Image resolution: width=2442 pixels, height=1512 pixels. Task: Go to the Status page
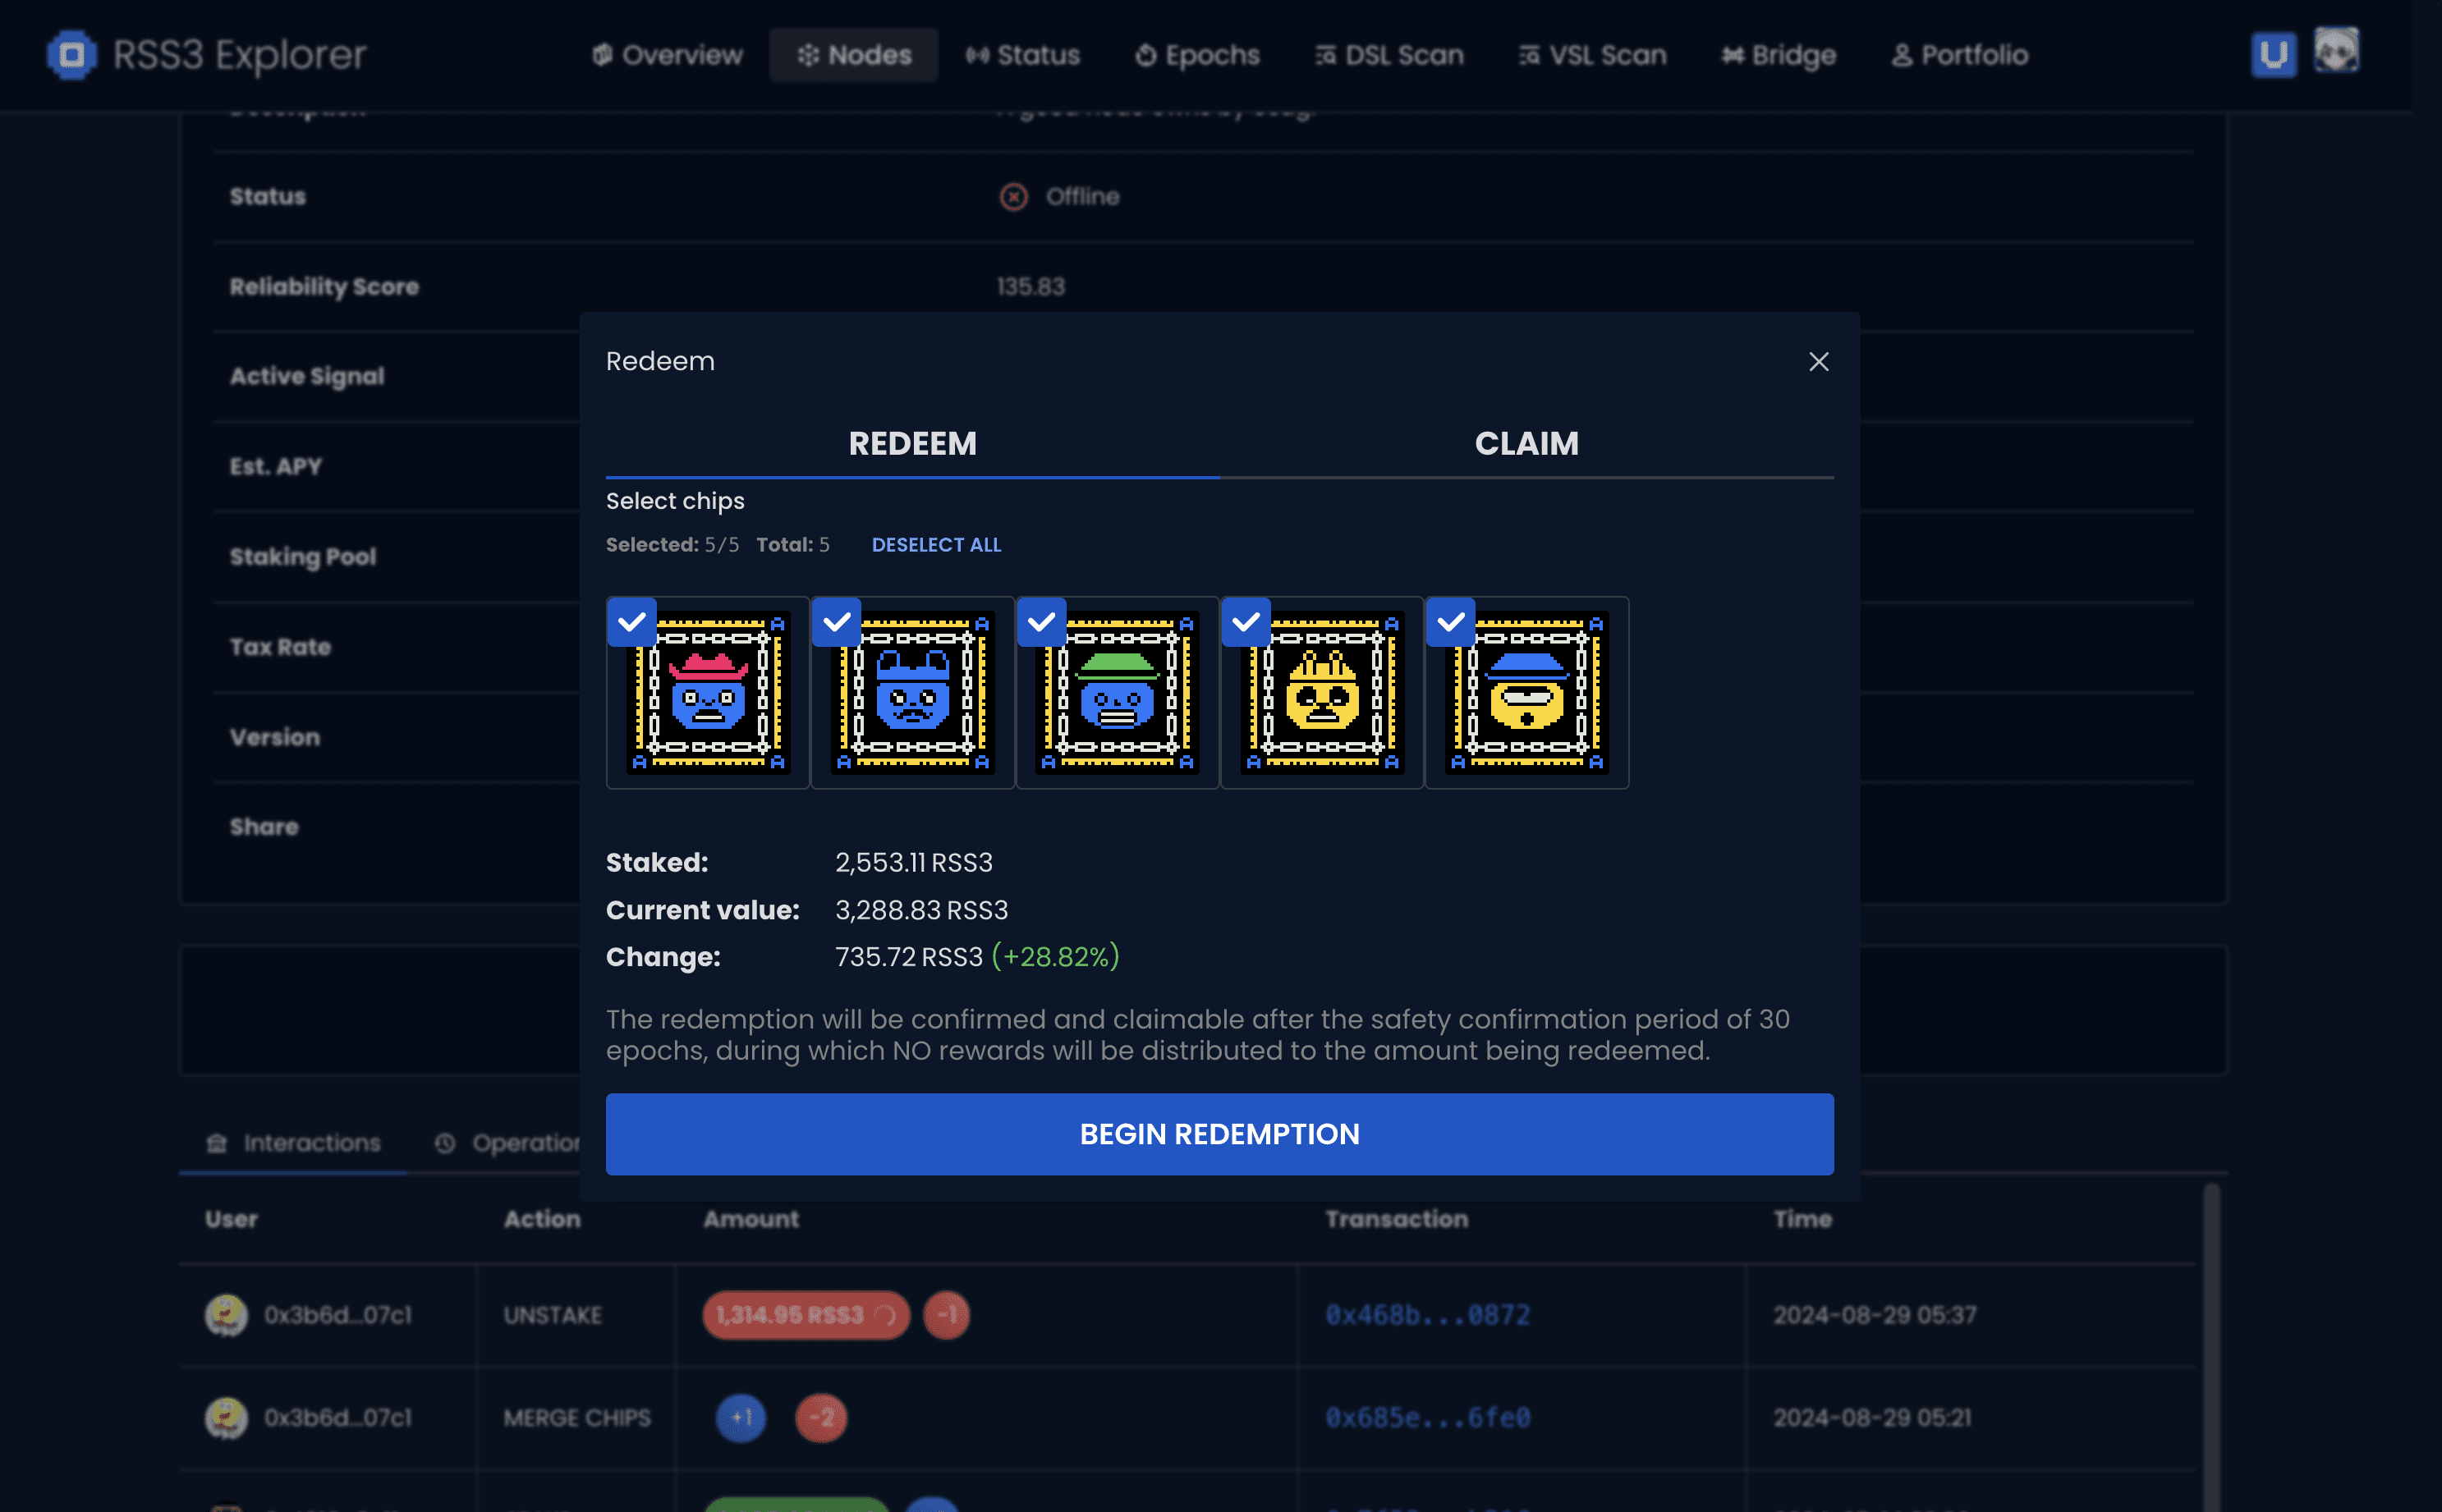pos(1022,55)
